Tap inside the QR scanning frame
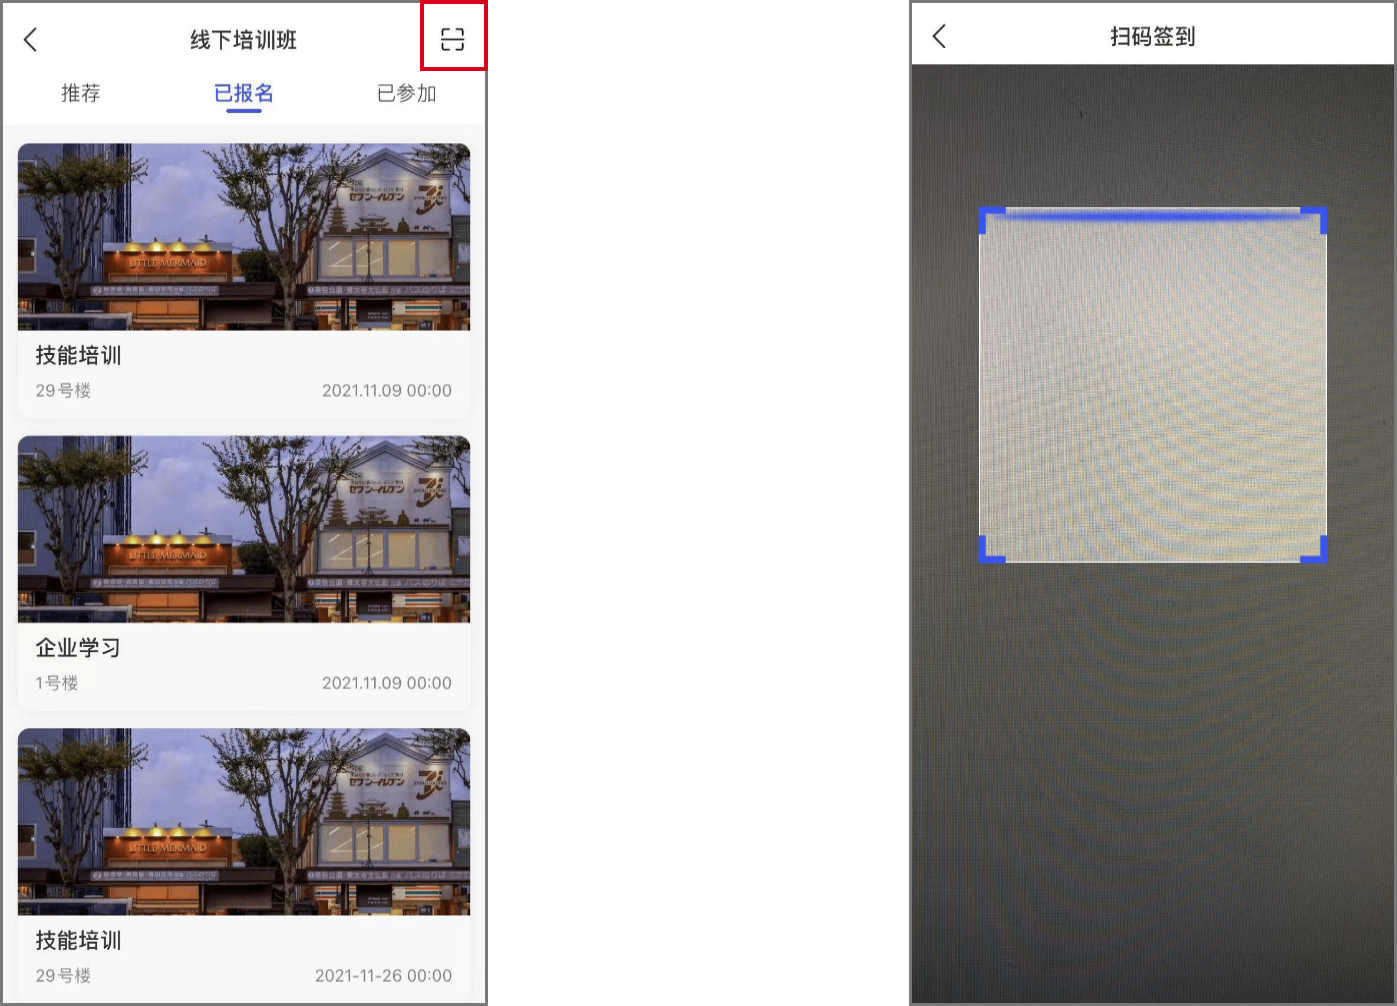This screenshot has height=1006, width=1397. tap(1153, 385)
